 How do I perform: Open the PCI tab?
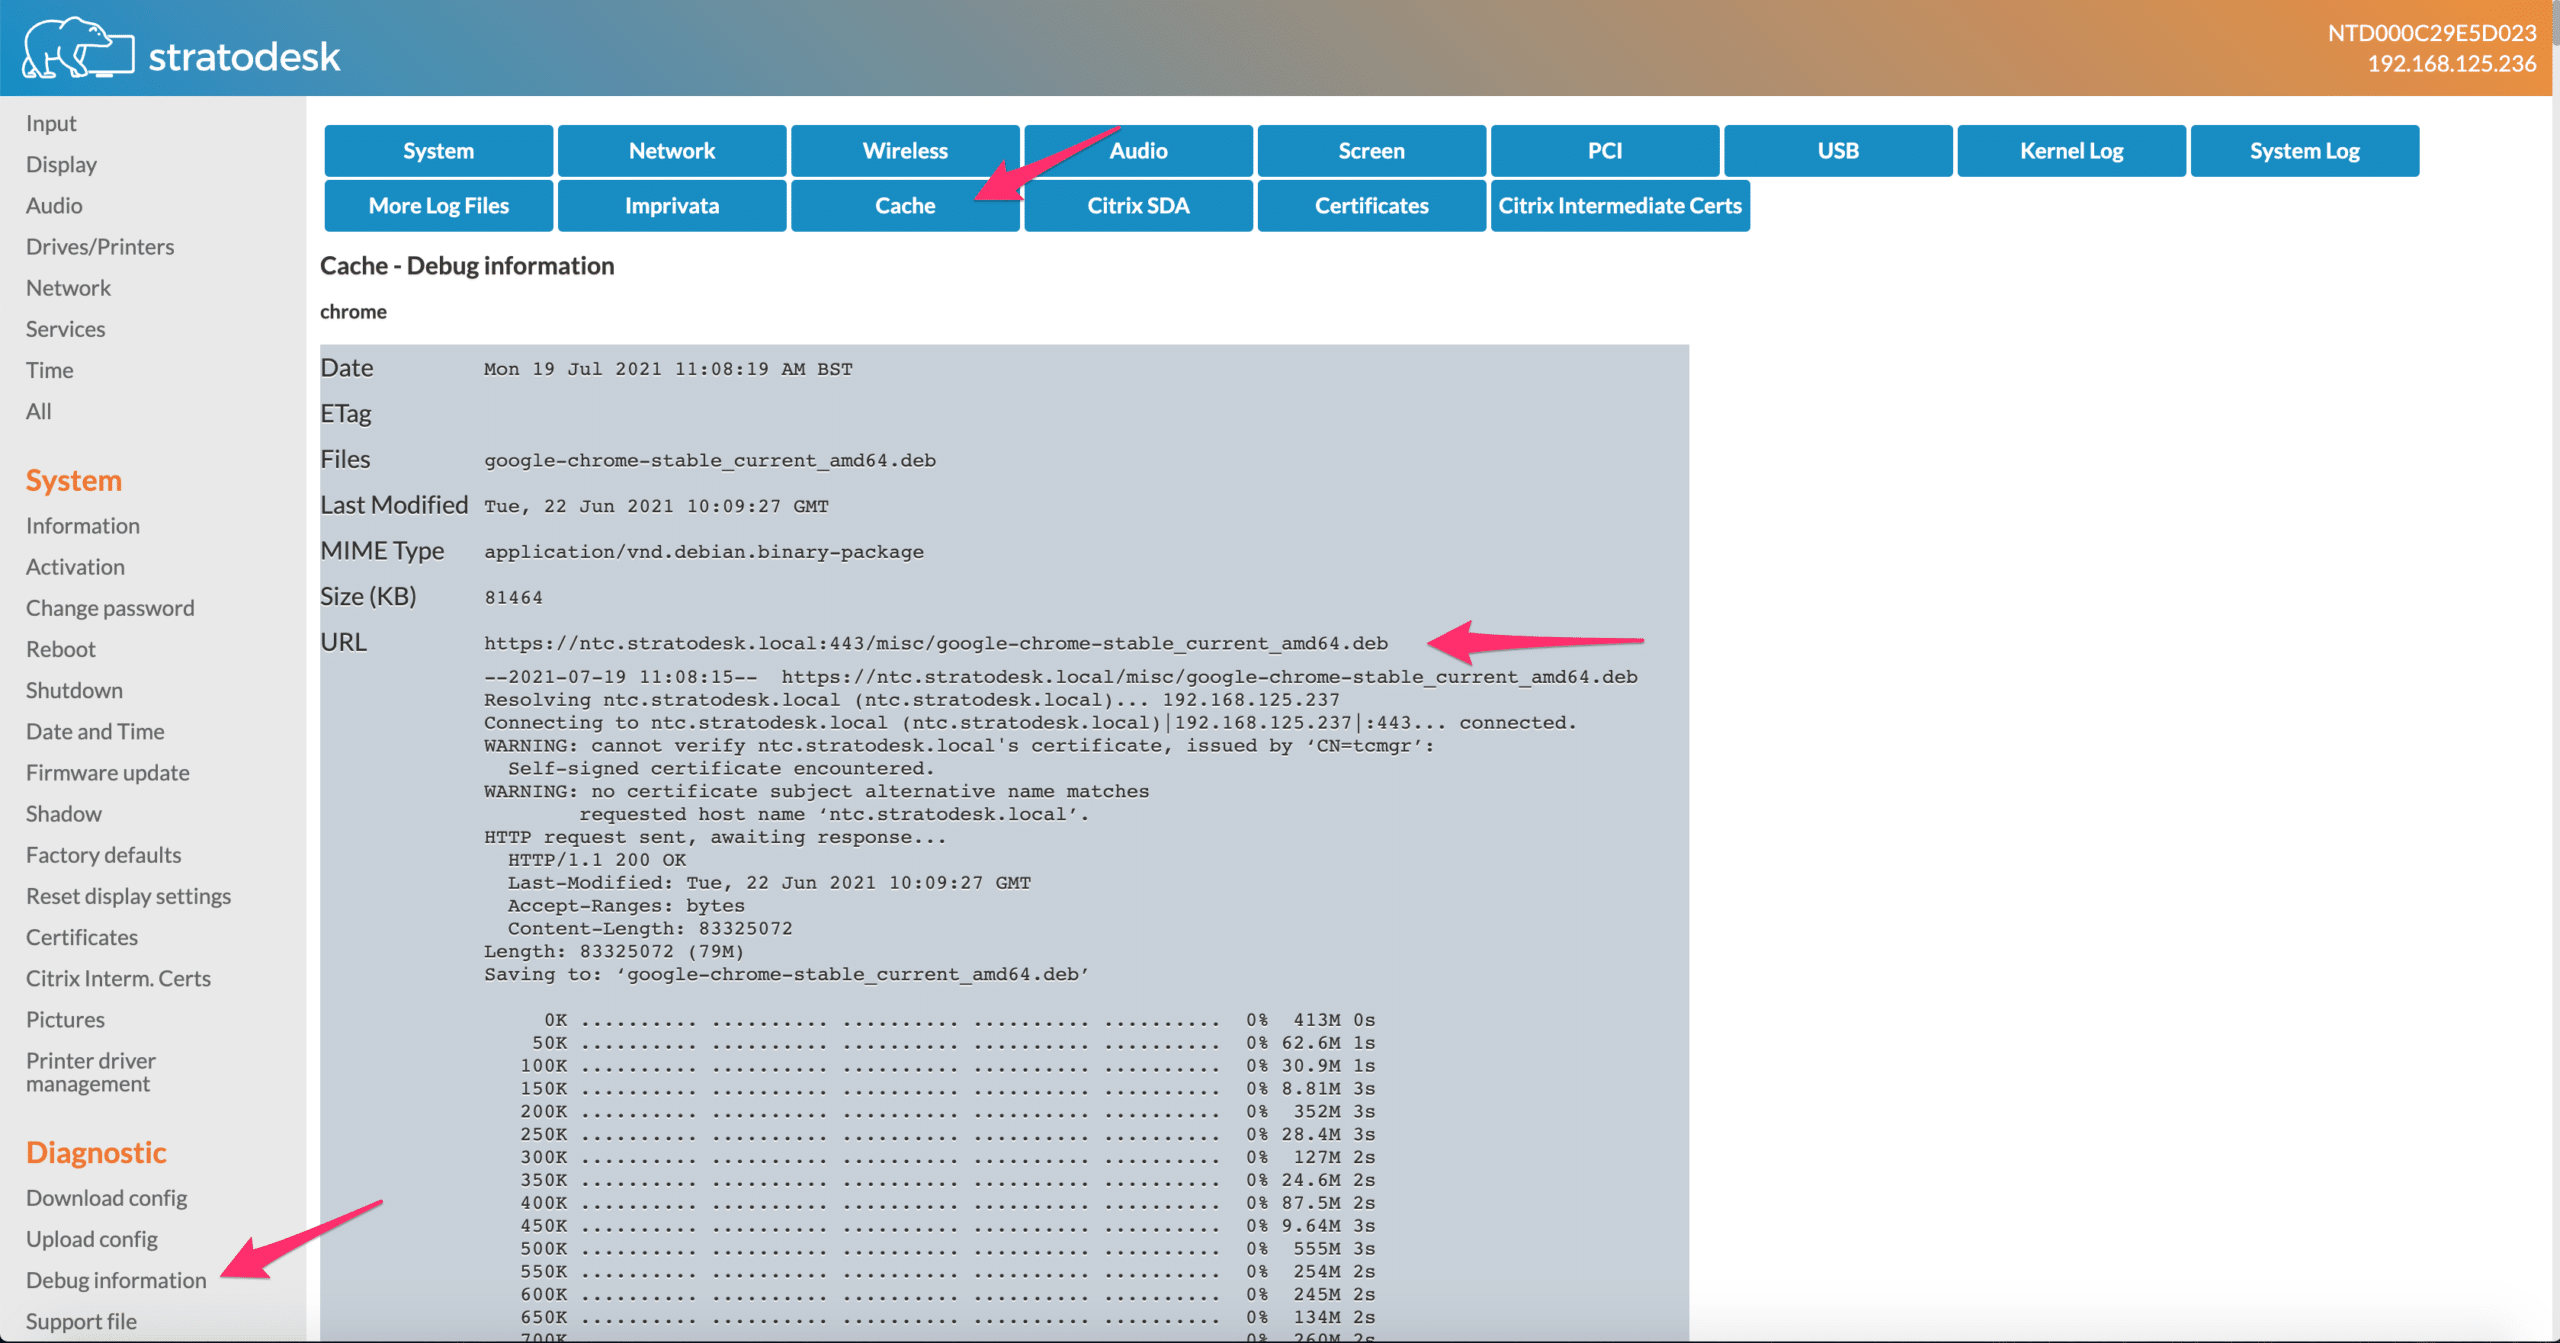[x=1604, y=151]
